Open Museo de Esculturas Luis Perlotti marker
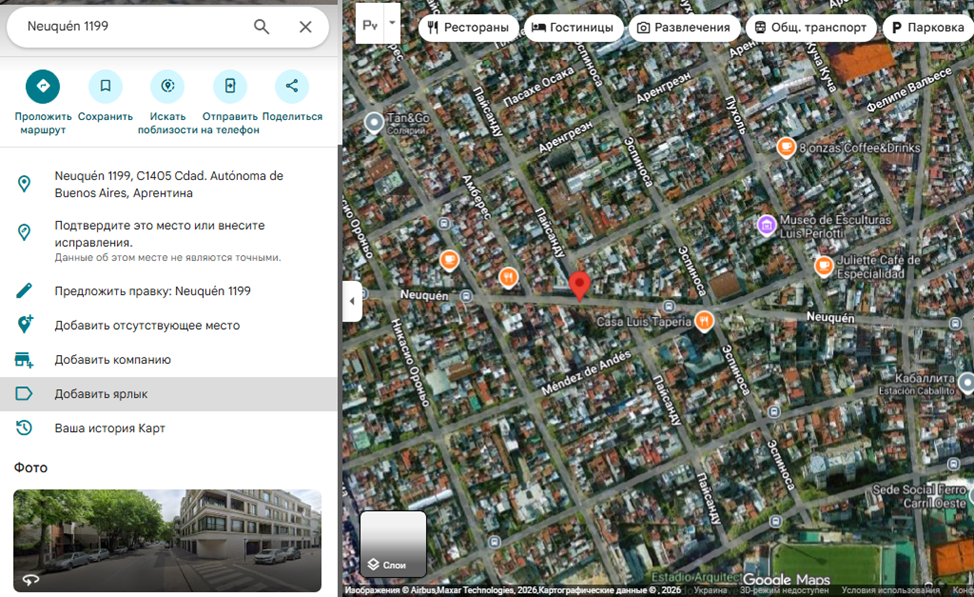This screenshot has height=597, width=974. click(767, 225)
